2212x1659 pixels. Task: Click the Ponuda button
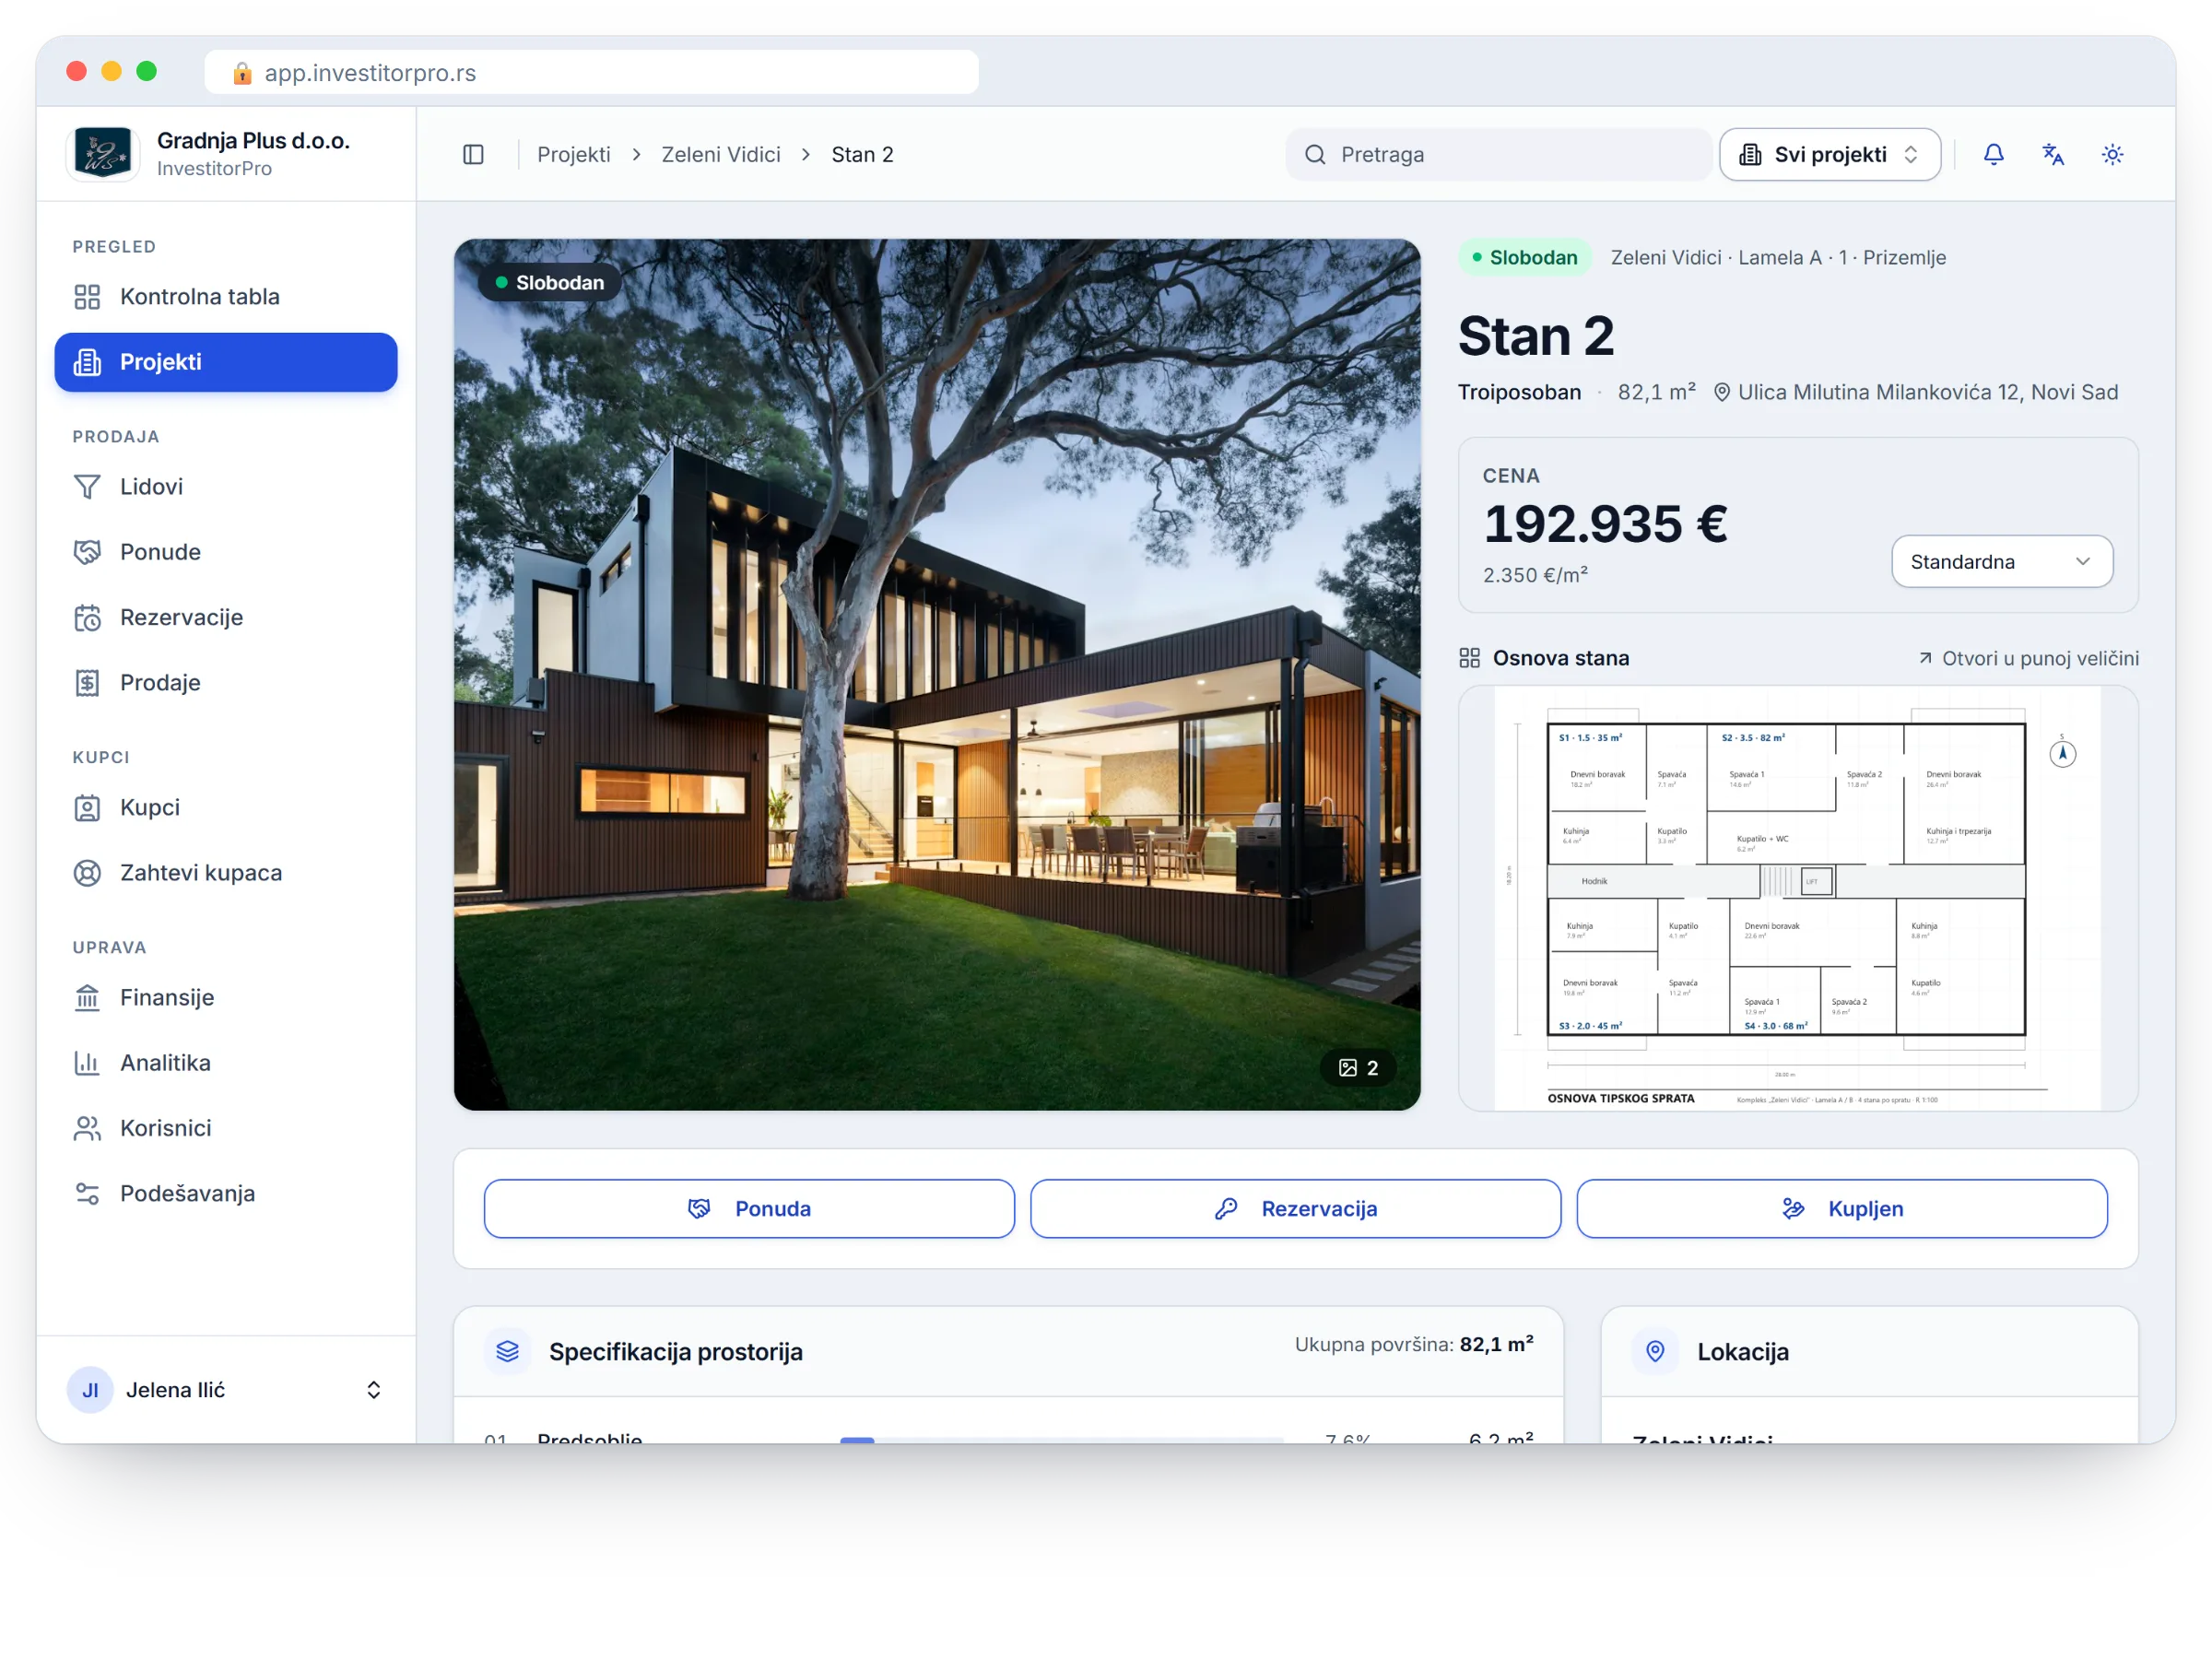749,1209
